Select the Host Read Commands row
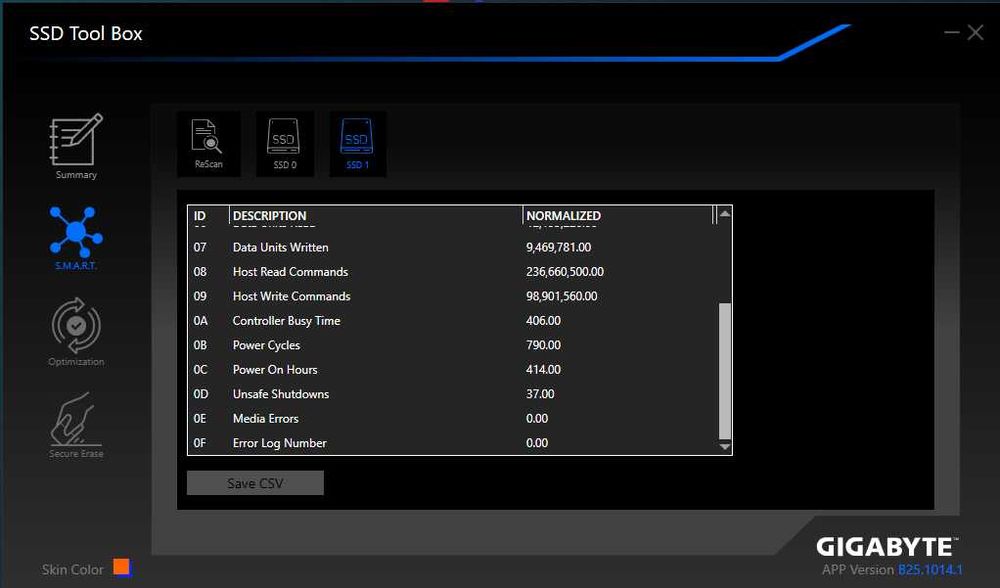 453,272
